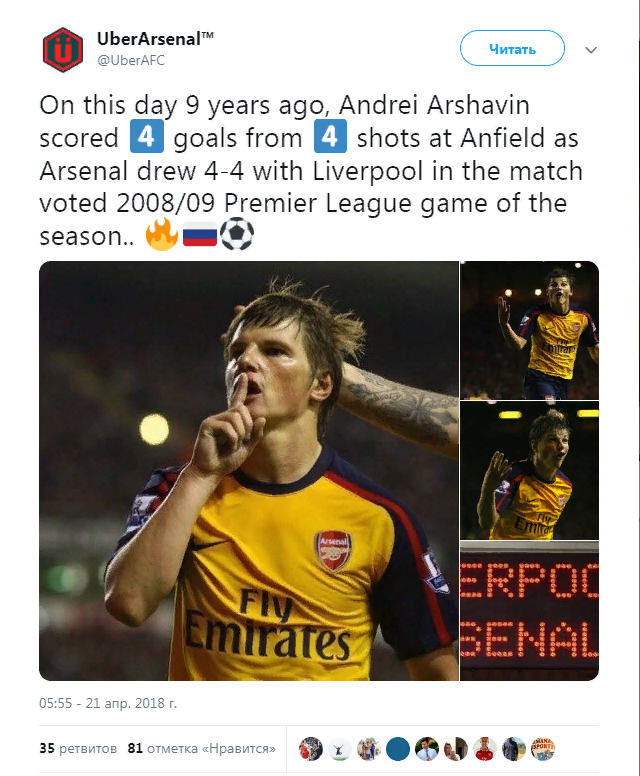This screenshot has width=640, height=776.
Task: Click the soccer ball emoji in tweet
Action: point(236,235)
